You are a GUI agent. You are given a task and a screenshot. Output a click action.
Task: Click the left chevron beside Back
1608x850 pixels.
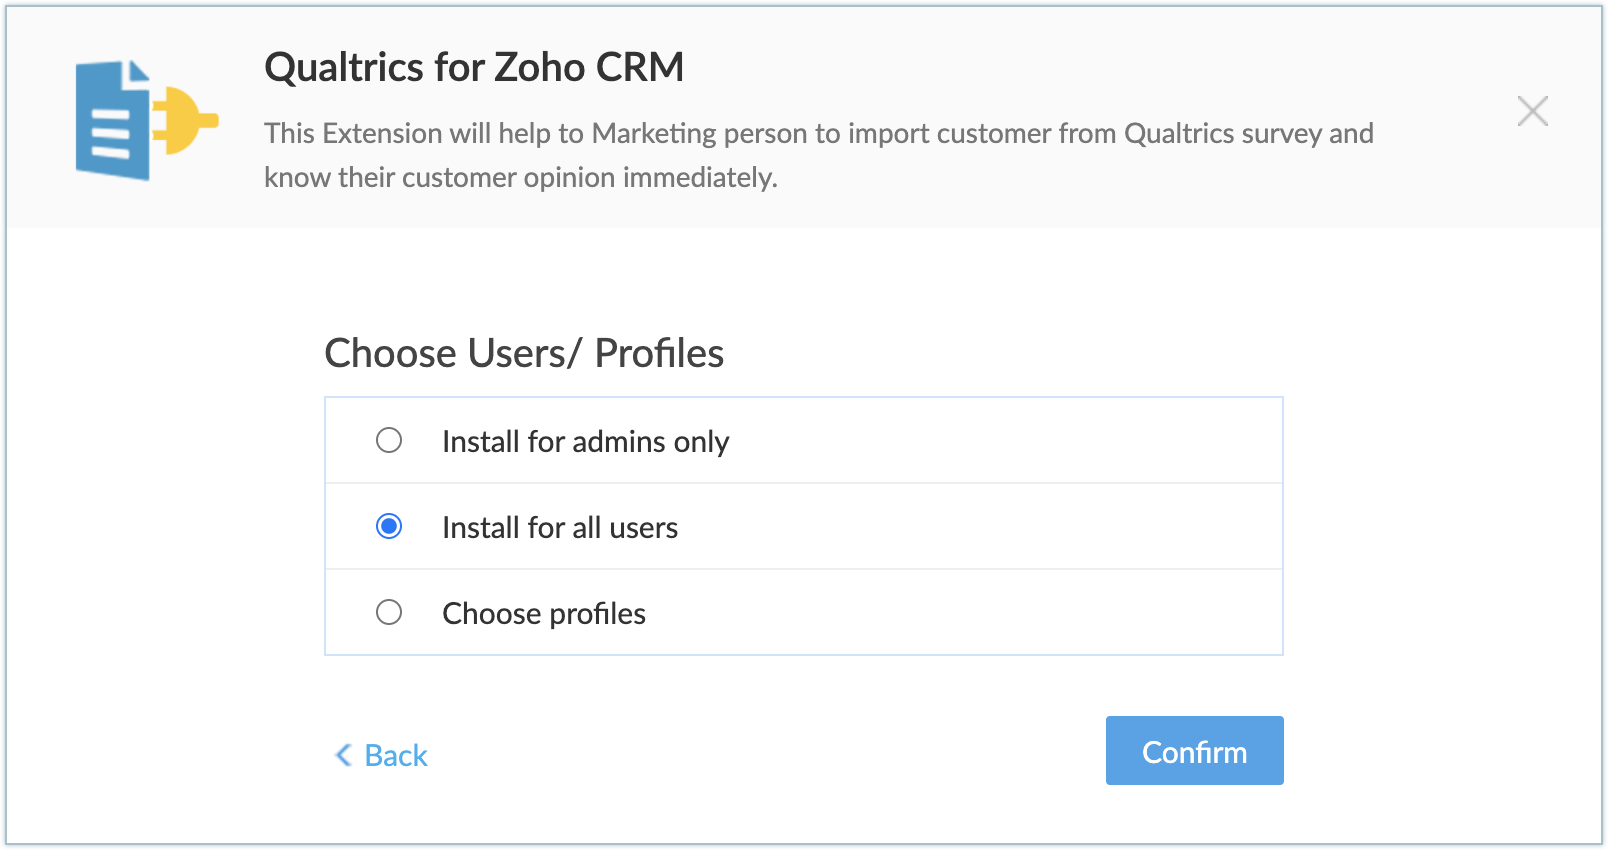(x=343, y=755)
